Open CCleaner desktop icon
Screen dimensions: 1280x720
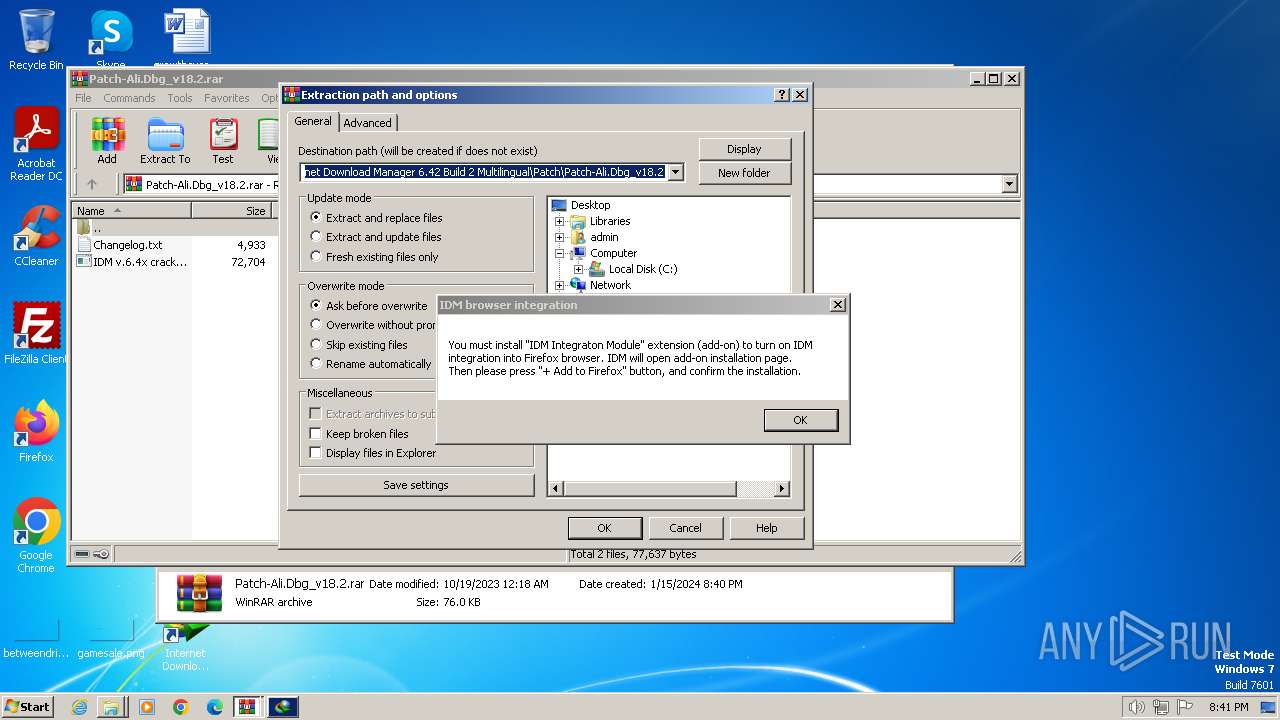click(x=36, y=236)
